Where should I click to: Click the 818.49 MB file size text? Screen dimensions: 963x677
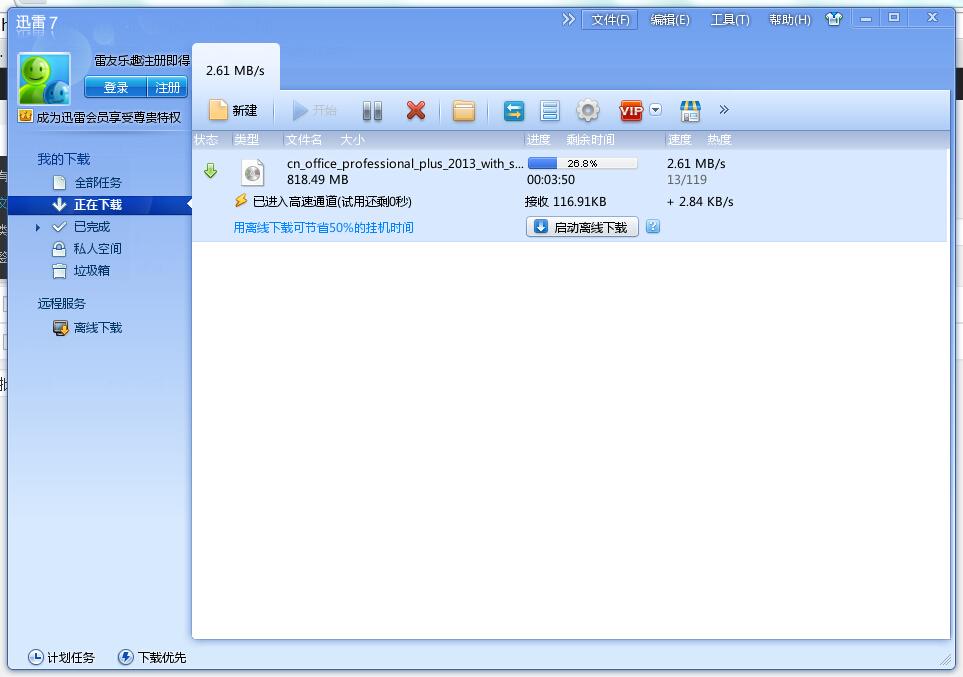point(318,179)
